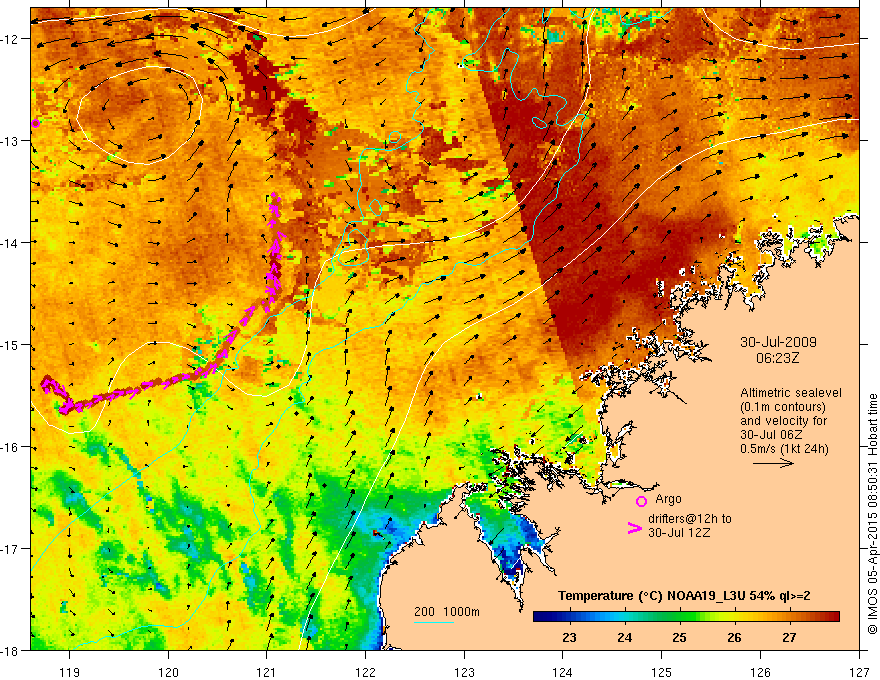The height and width of the screenshot is (680, 880).
Task: Click the 127 longitude axis label
Action: pos(859,672)
